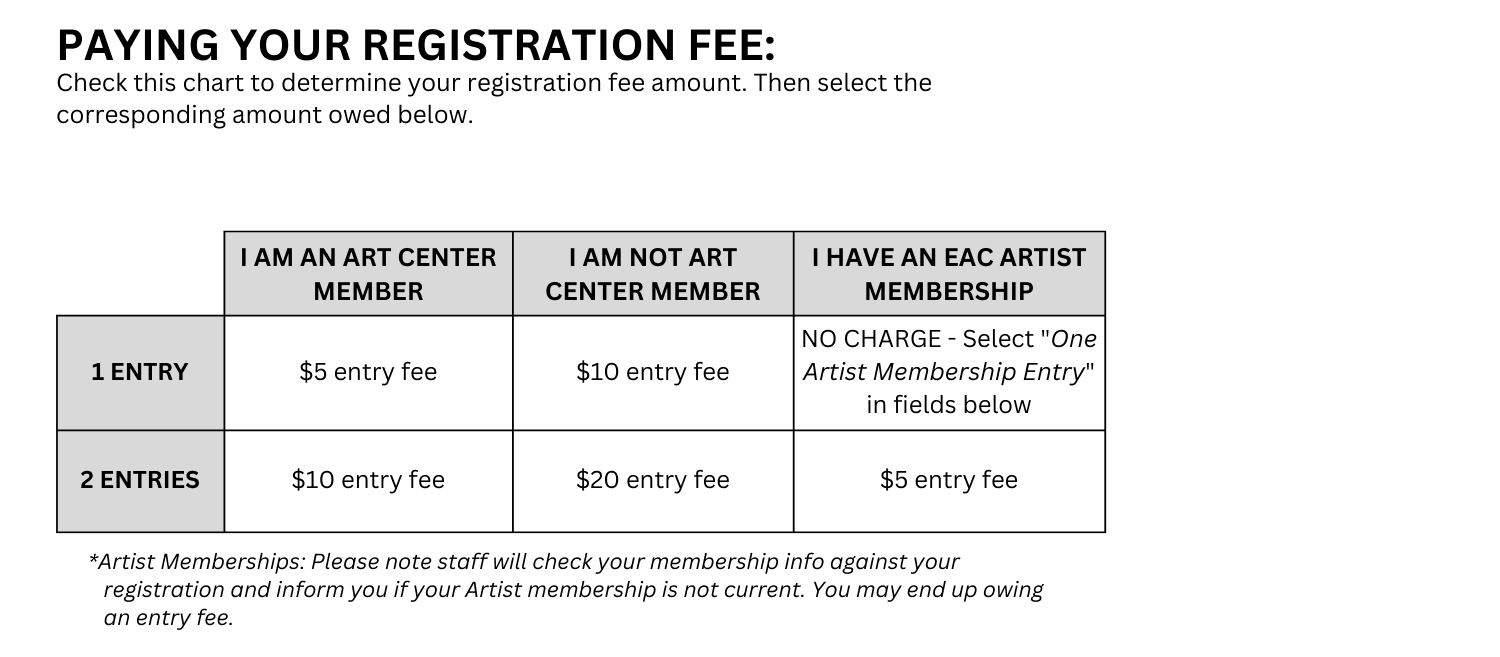1500x657 pixels.
Task: Click the empty top-left table corner area
Action: point(140,274)
